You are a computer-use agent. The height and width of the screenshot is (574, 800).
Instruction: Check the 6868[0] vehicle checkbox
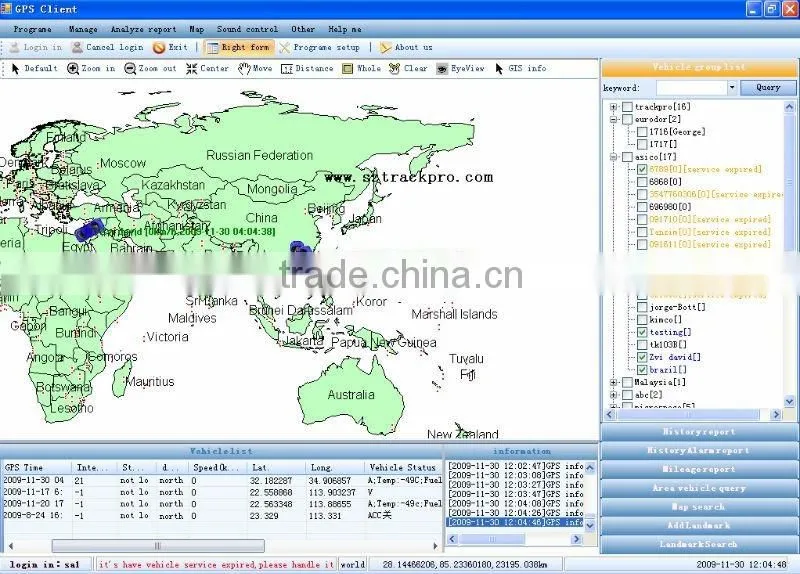(x=642, y=182)
